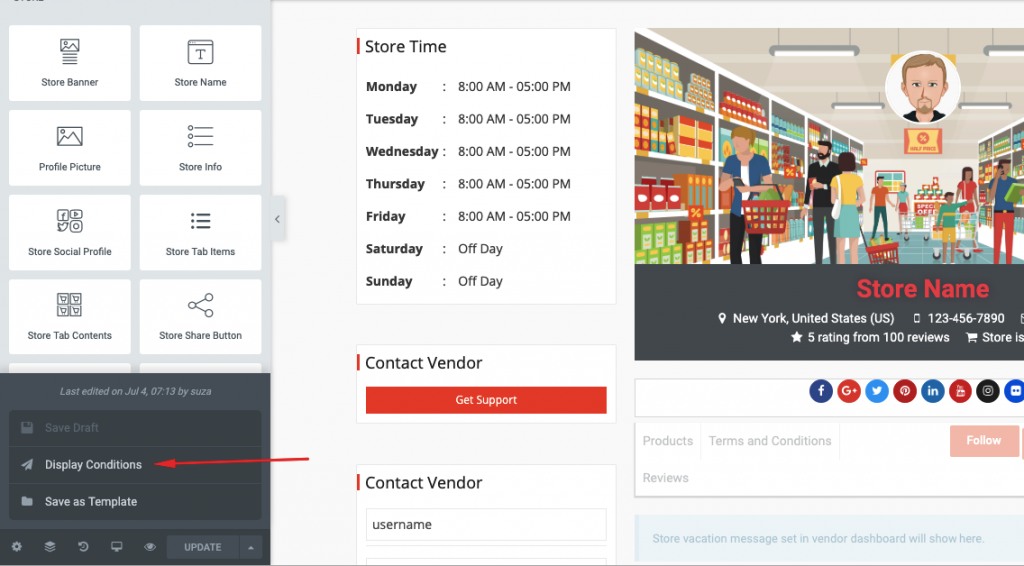Viewport: 1024px width, 566px height.
Task: Click the store vacation message notice
Action: pyautogui.click(x=829, y=539)
